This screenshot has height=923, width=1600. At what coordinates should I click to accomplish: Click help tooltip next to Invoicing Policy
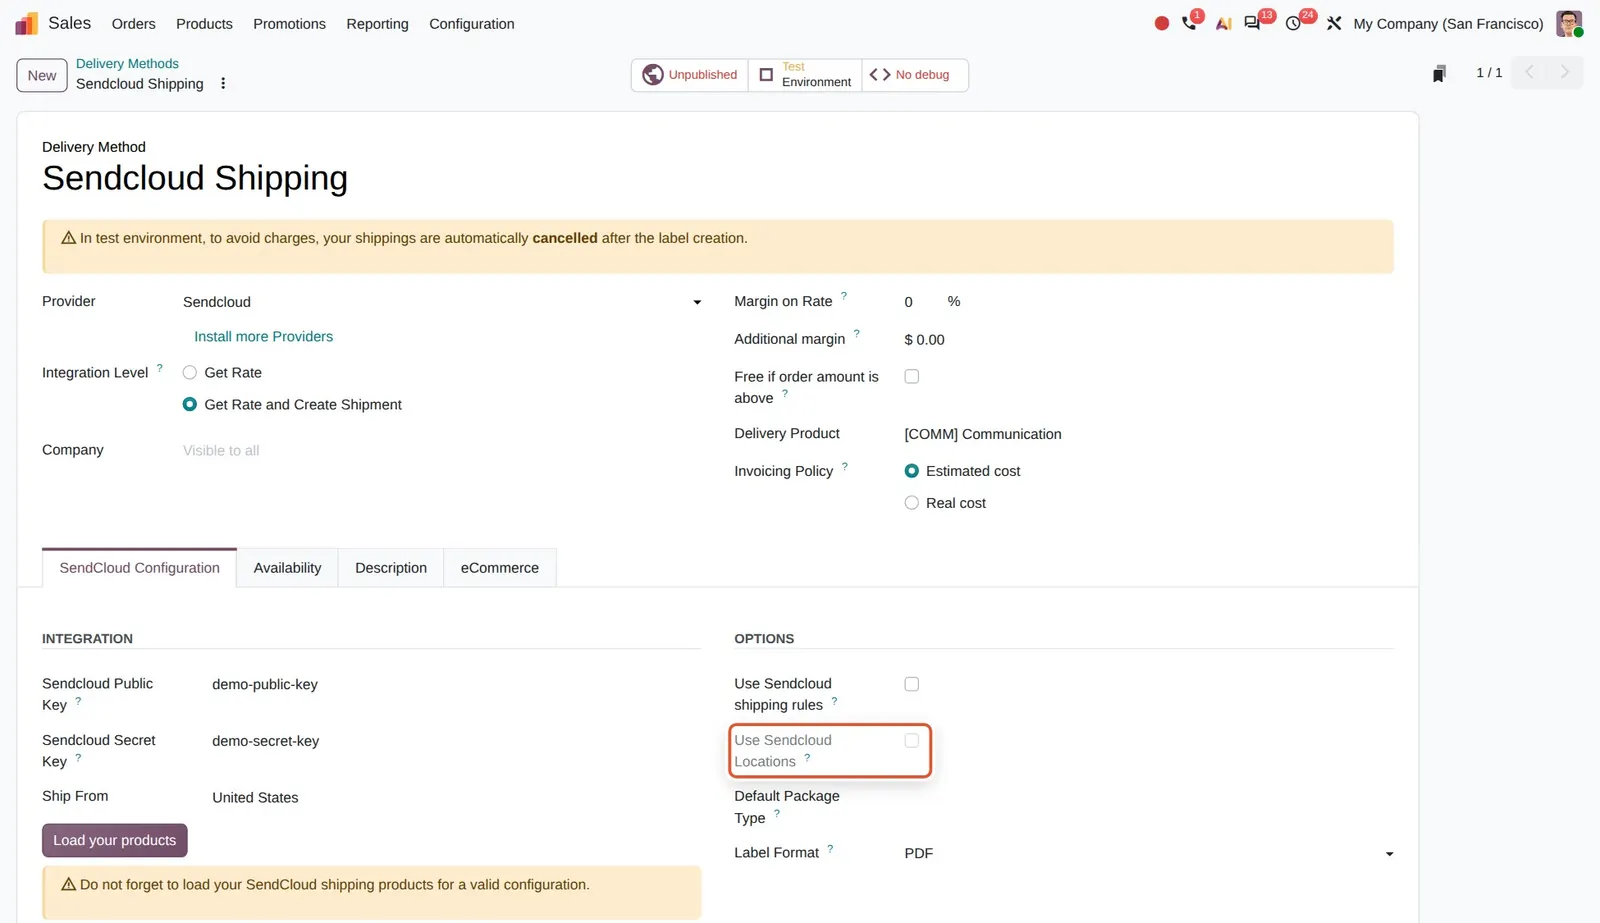point(845,466)
